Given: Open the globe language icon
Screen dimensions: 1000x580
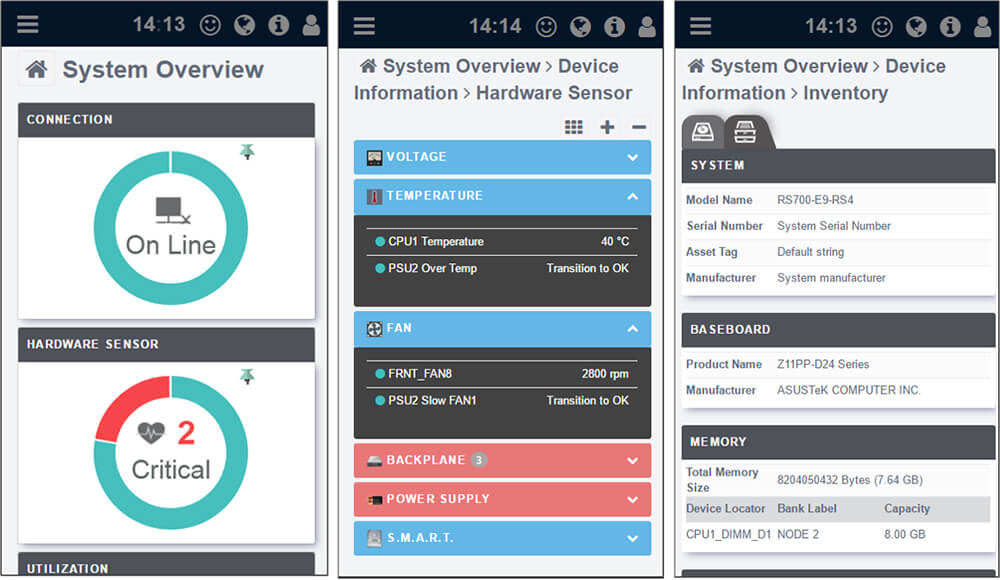Looking at the screenshot, I should pyautogui.click(x=245, y=24).
